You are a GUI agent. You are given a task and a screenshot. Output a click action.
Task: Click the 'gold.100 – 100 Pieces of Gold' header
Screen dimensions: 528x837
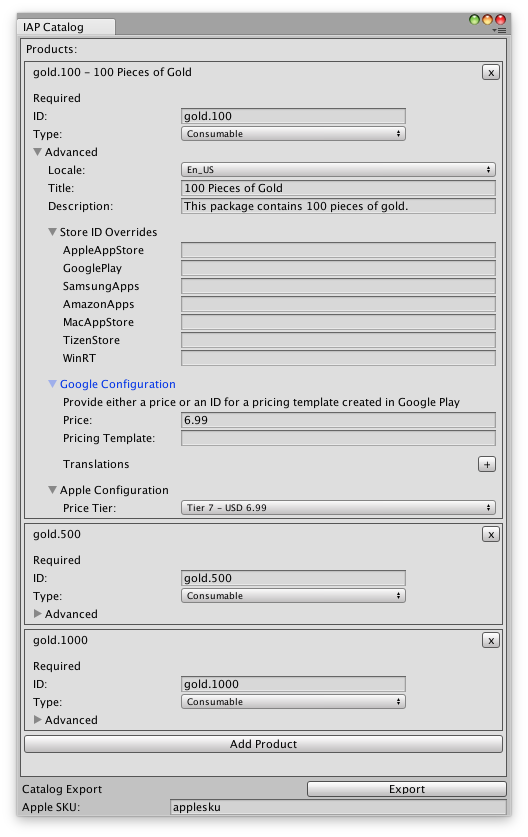coord(112,72)
